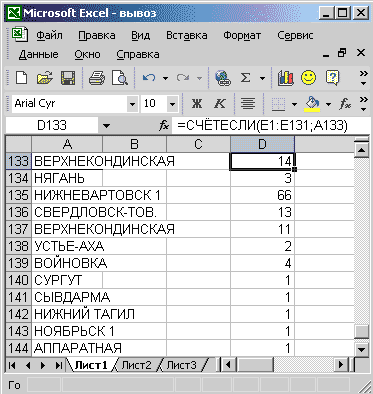Switch to sheet tab Лист3
This screenshot has width=373, height=394.
[181, 365]
